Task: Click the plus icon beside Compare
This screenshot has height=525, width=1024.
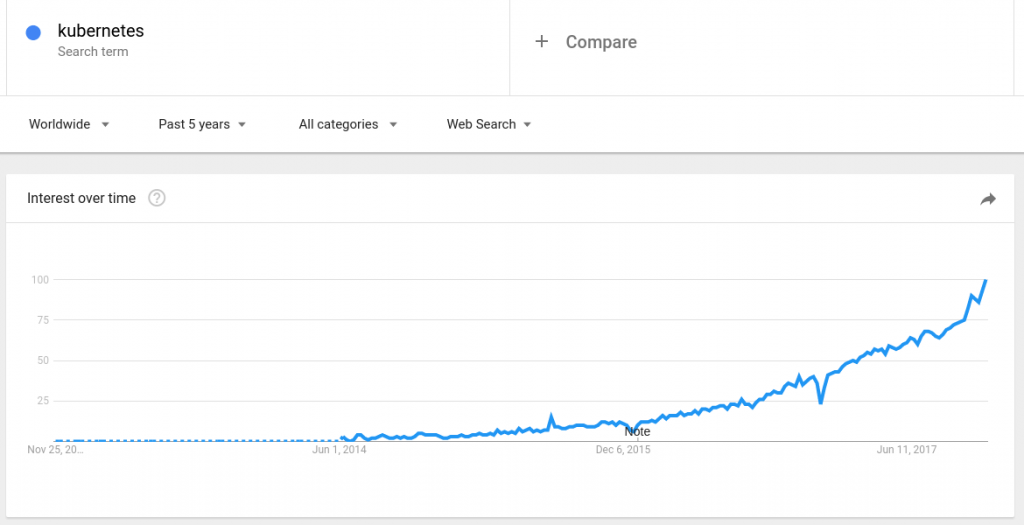Action: click(x=541, y=42)
